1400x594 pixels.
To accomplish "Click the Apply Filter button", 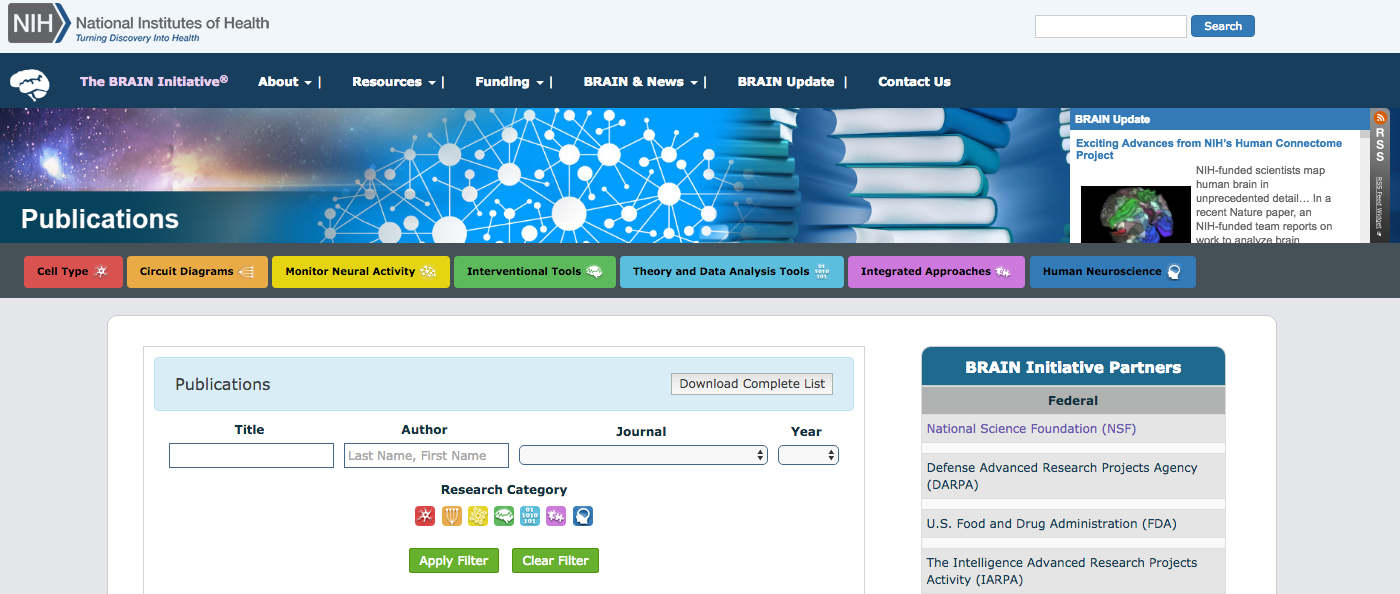I will click(x=453, y=560).
